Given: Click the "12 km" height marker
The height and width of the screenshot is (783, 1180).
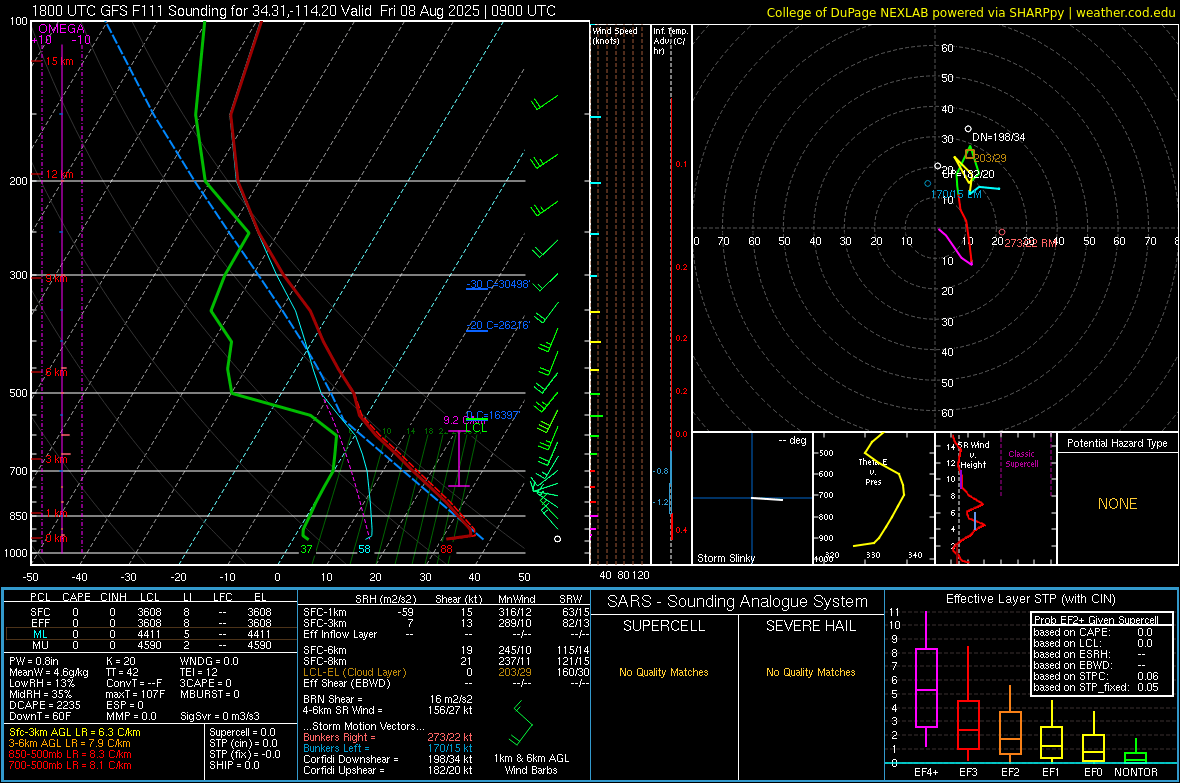Looking at the screenshot, I should coord(59,174).
